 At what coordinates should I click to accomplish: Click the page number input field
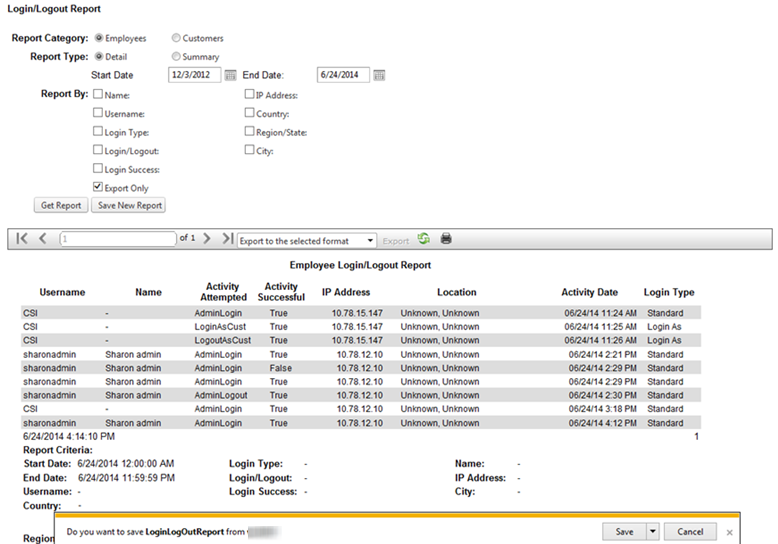pos(118,241)
